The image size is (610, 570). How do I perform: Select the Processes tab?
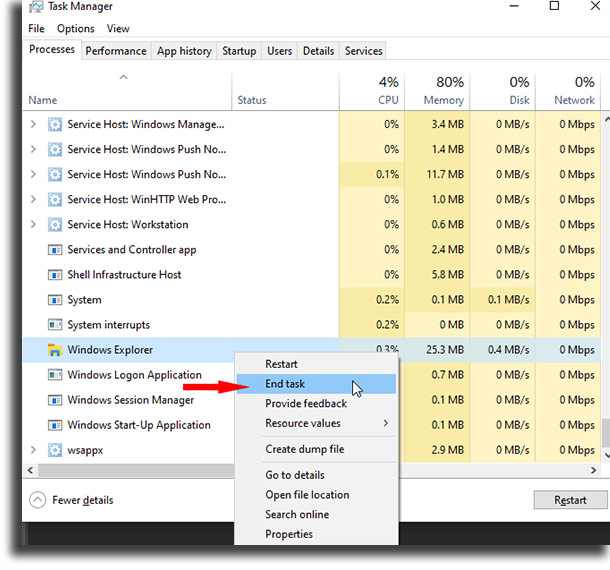[52, 49]
